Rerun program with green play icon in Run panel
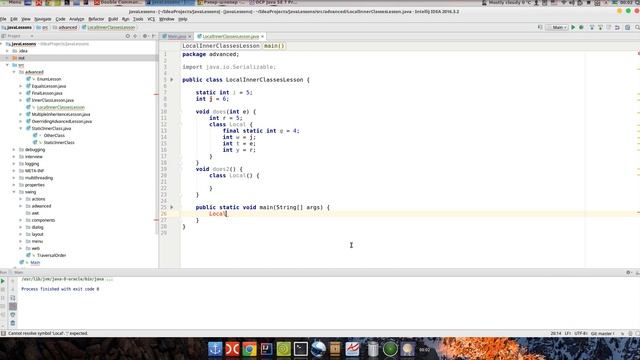Screen dimensions: 640x360 tap(3, 281)
